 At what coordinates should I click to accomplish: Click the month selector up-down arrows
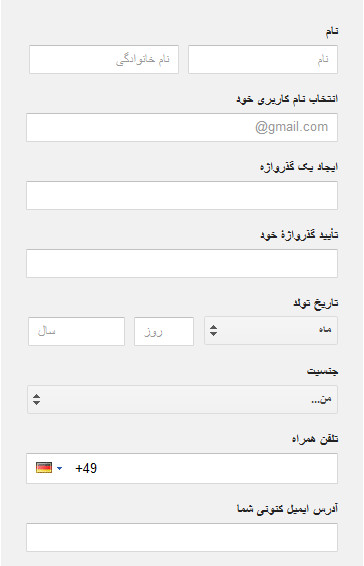click(x=213, y=330)
